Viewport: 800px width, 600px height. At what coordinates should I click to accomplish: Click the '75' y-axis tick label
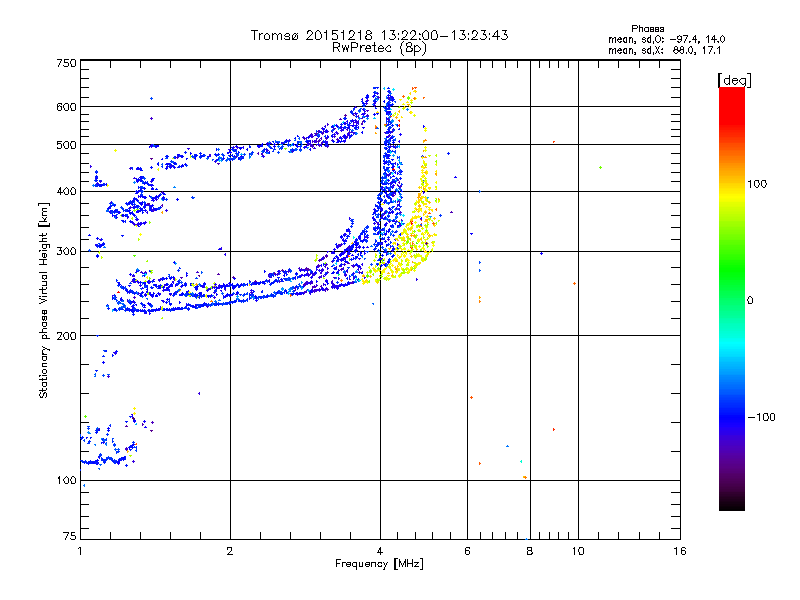tap(70, 536)
